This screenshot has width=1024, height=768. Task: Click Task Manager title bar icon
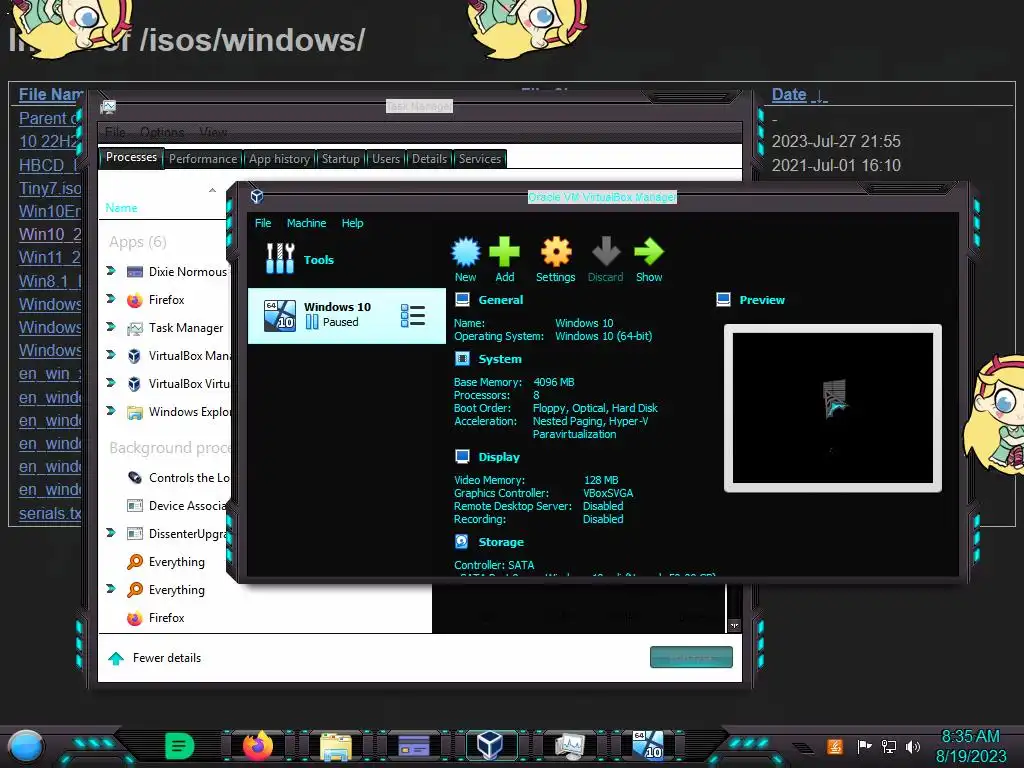tap(108, 106)
